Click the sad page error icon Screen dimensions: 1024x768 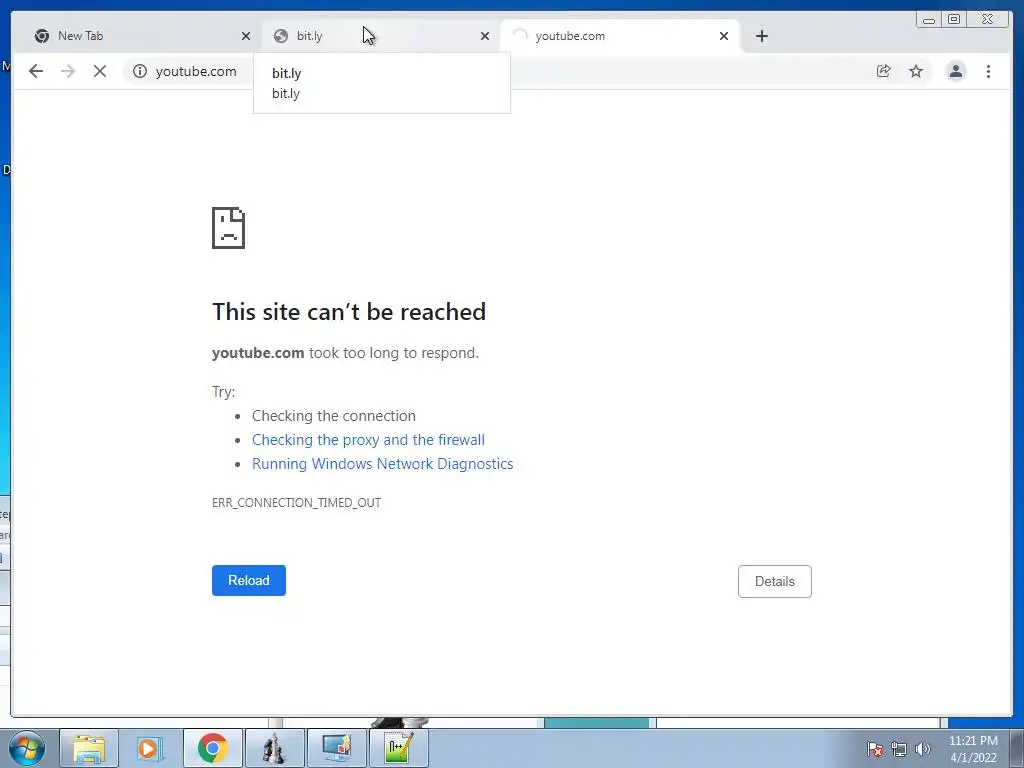tap(229, 228)
